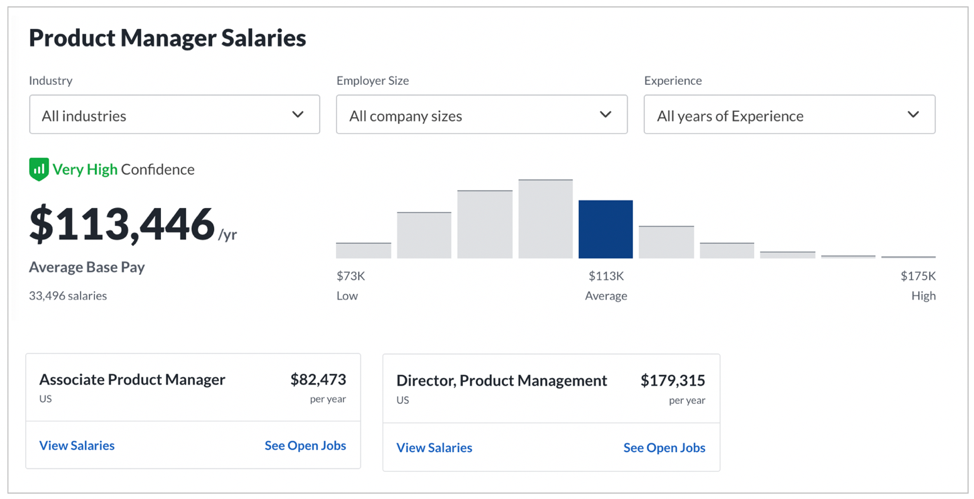Click the chevron arrow in Experience selector
The height and width of the screenshot is (499, 974).
913,114
